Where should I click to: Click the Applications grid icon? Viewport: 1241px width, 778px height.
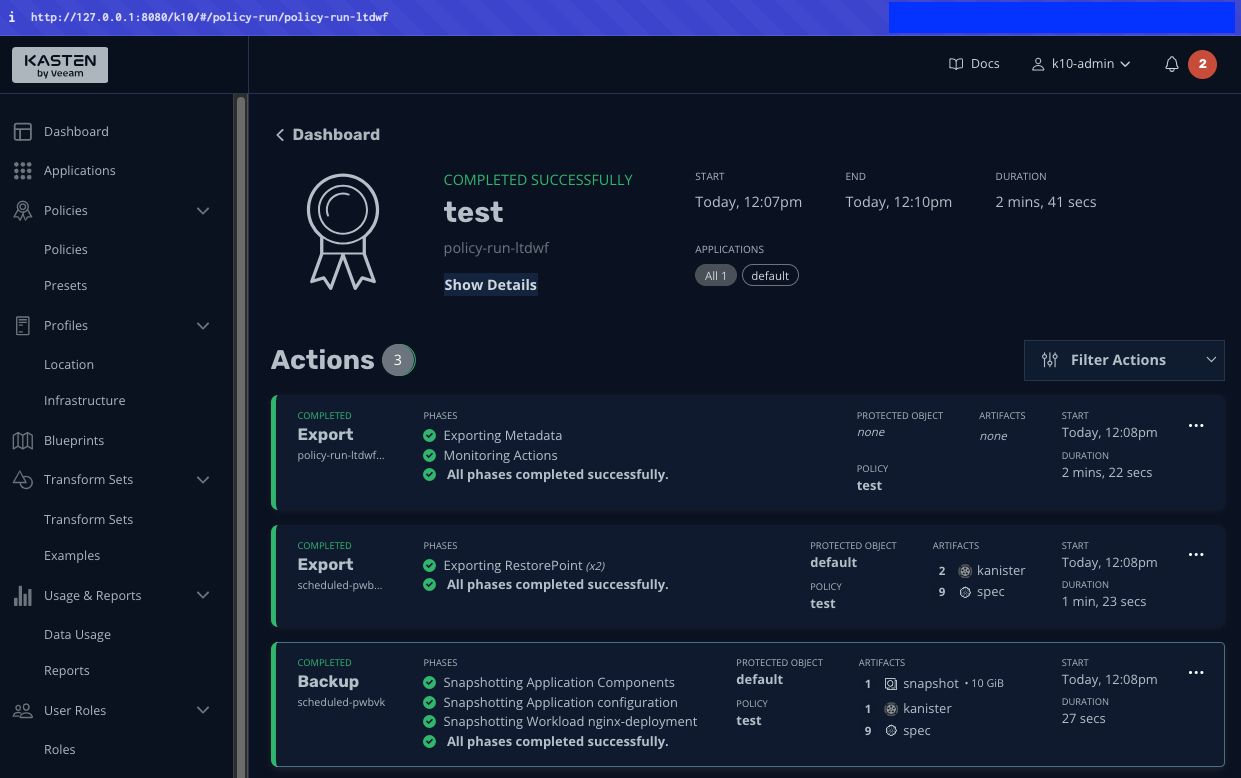coord(23,171)
